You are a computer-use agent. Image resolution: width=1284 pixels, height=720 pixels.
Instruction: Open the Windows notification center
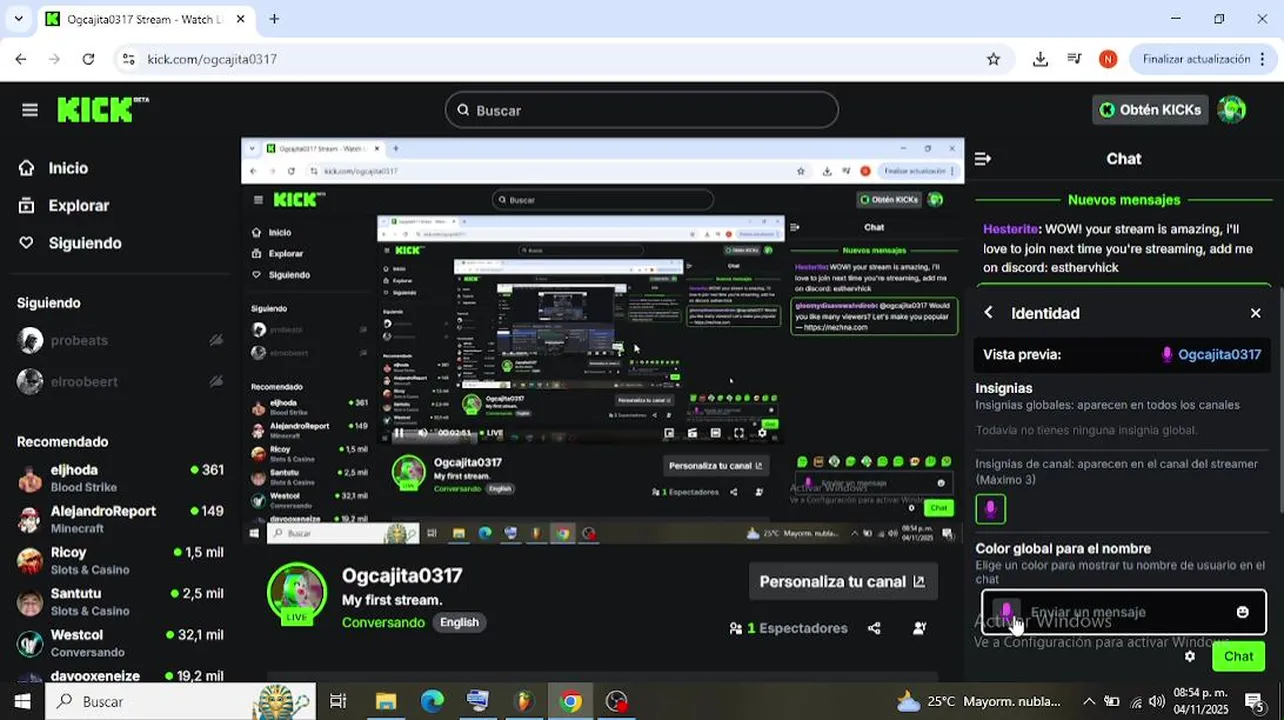[1254, 701]
